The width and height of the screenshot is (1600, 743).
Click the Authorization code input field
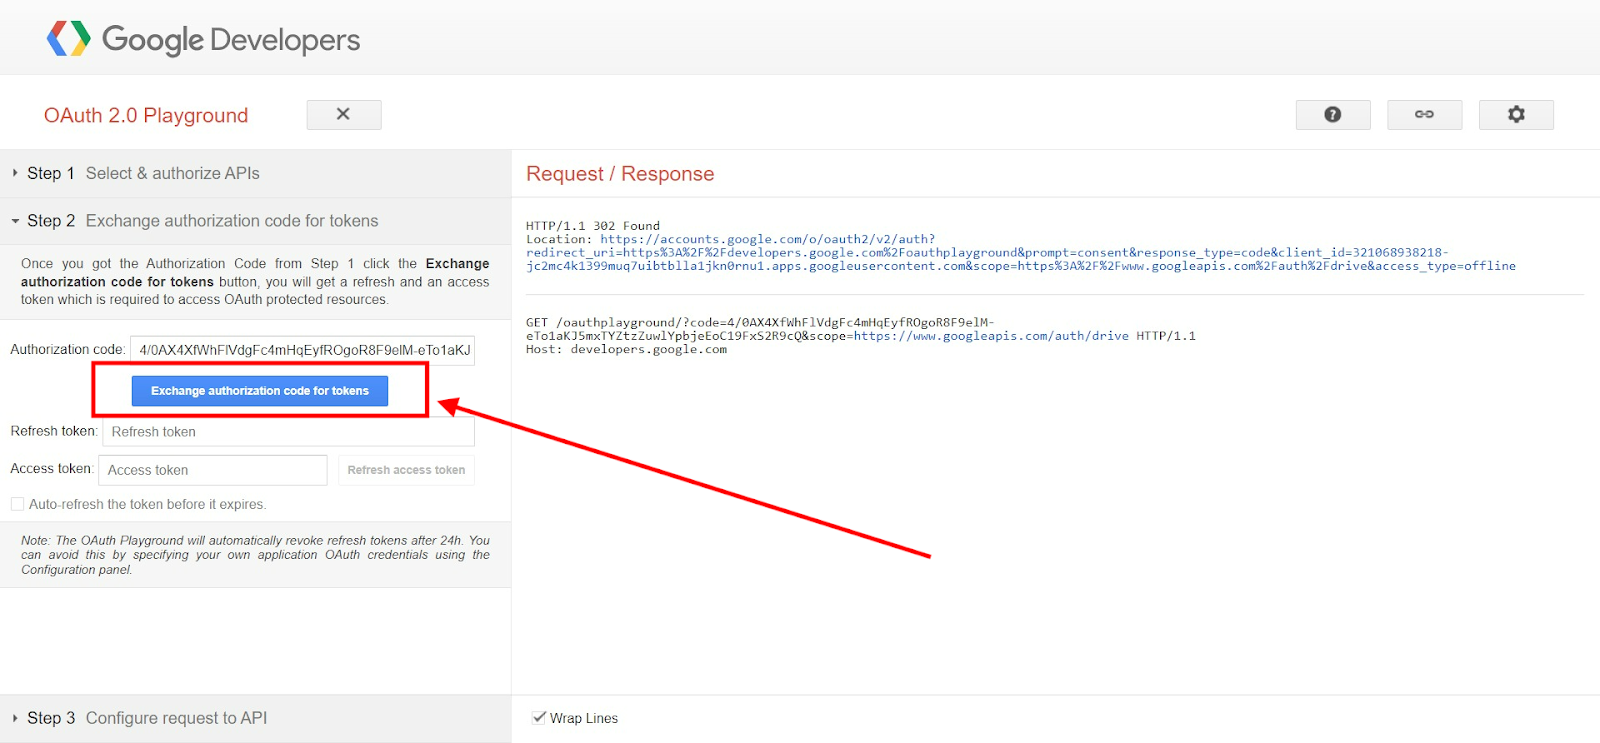tap(302, 350)
